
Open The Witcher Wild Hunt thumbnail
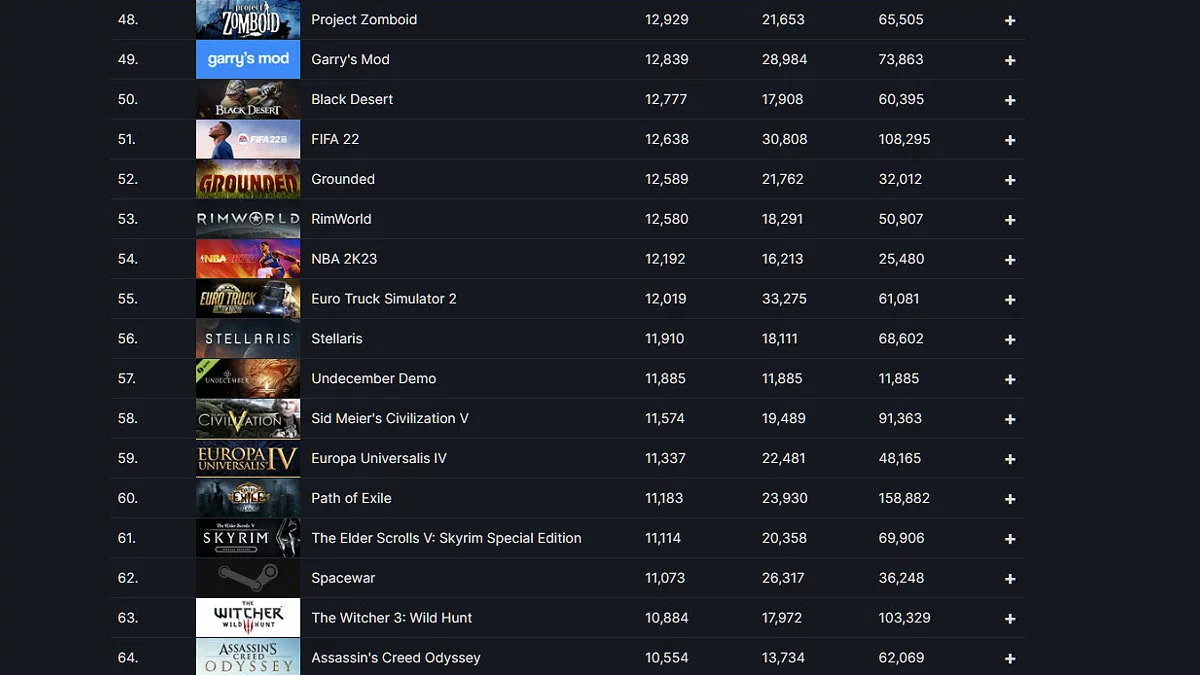[x=248, y=619]
